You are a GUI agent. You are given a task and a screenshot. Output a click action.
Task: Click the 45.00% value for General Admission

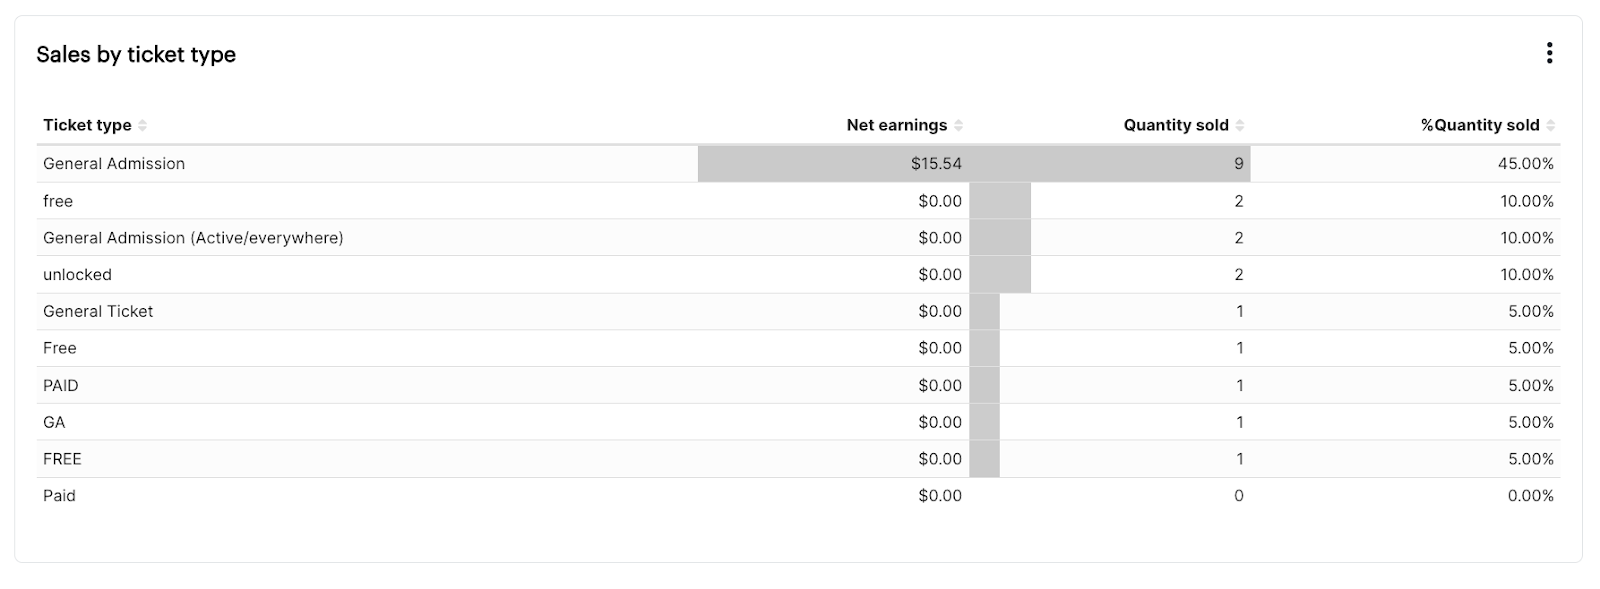(1527, 163)
